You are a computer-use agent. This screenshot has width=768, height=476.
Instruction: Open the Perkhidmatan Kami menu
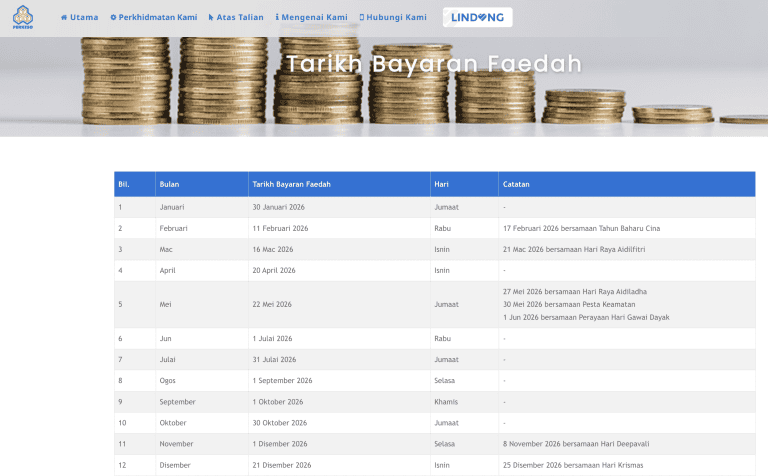(x=158, y=17)
